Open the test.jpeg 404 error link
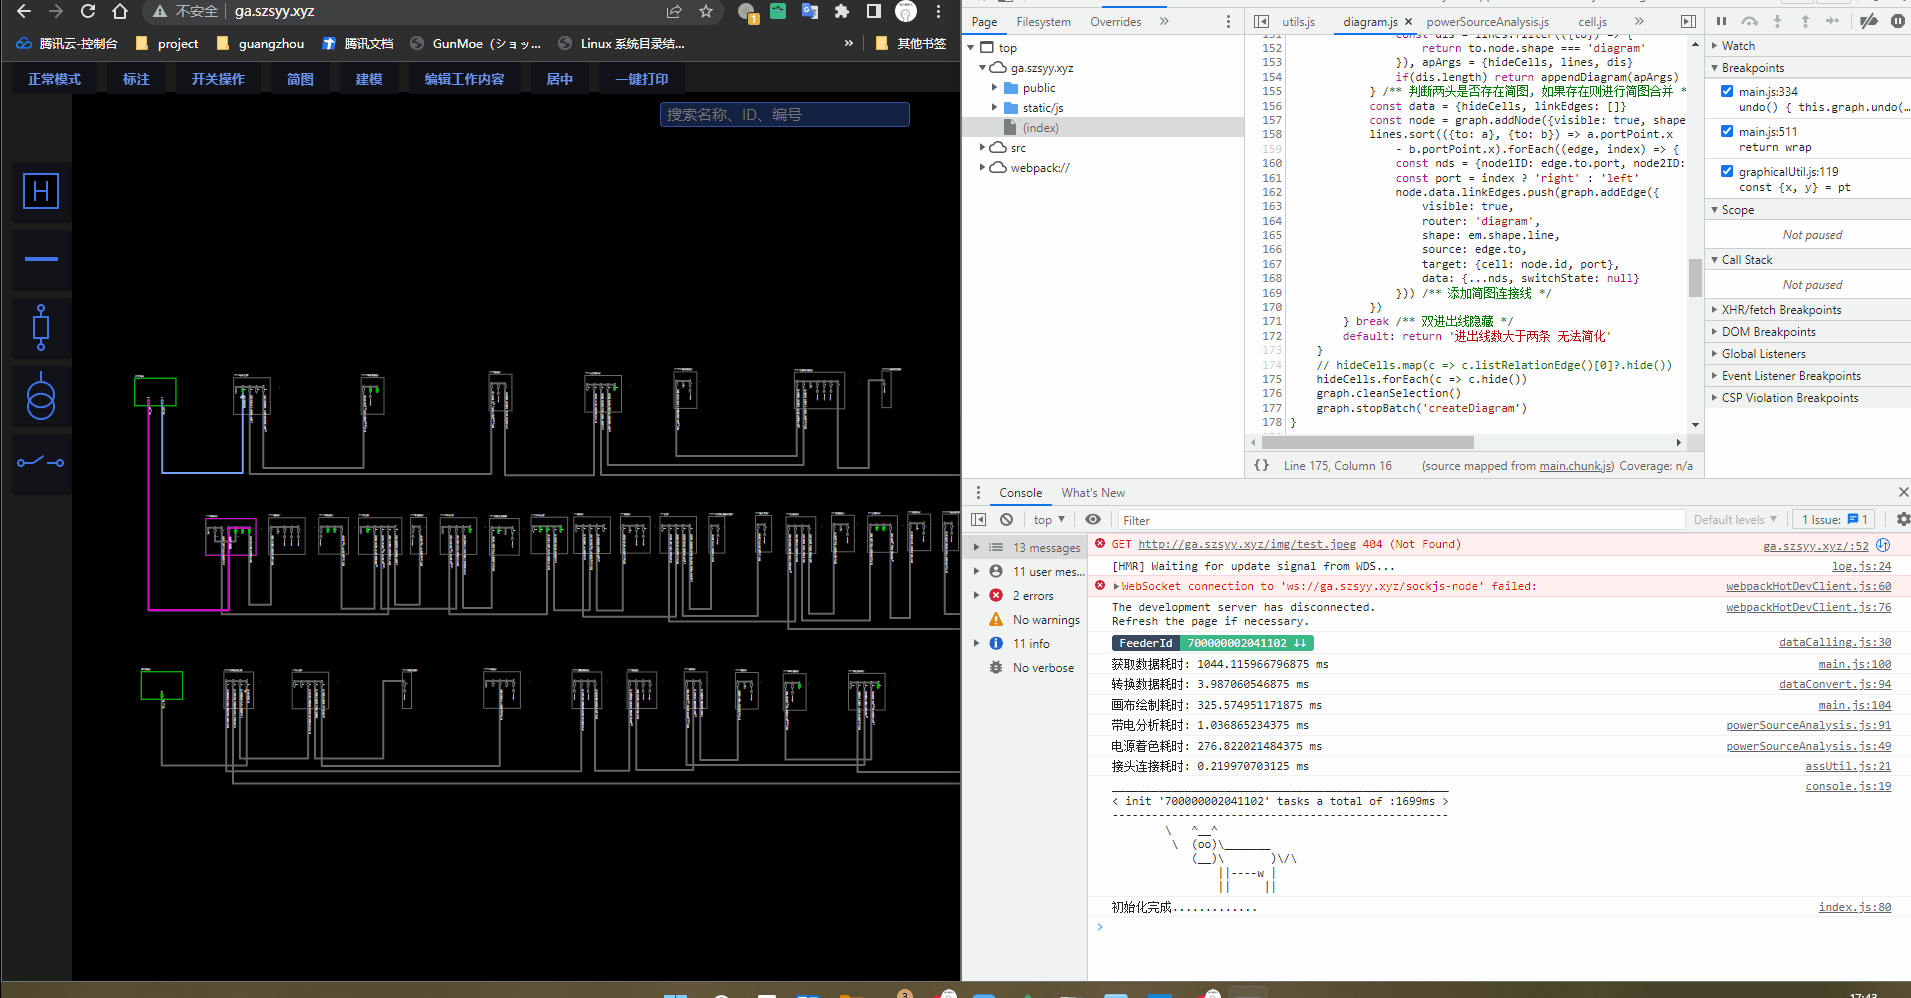Screen dimensions: 1911x998 point(1247,544)
